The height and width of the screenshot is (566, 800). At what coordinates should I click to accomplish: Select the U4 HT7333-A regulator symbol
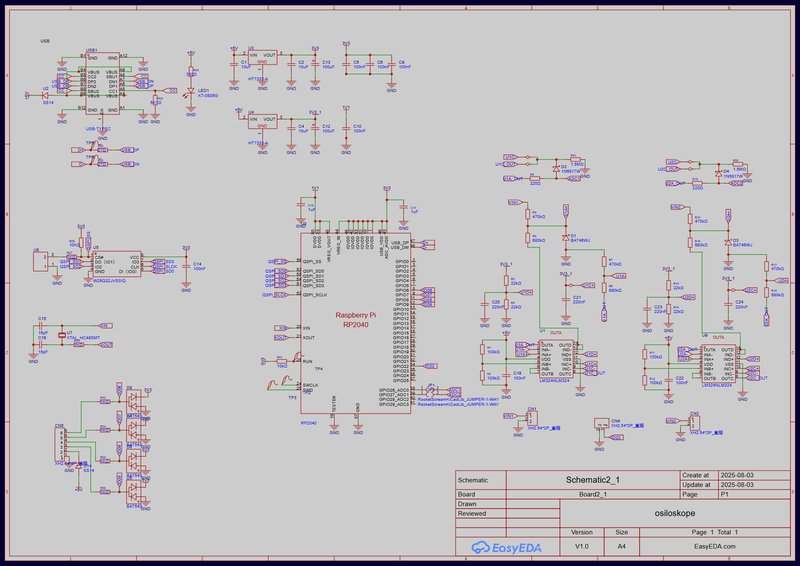tap(262, 121)
